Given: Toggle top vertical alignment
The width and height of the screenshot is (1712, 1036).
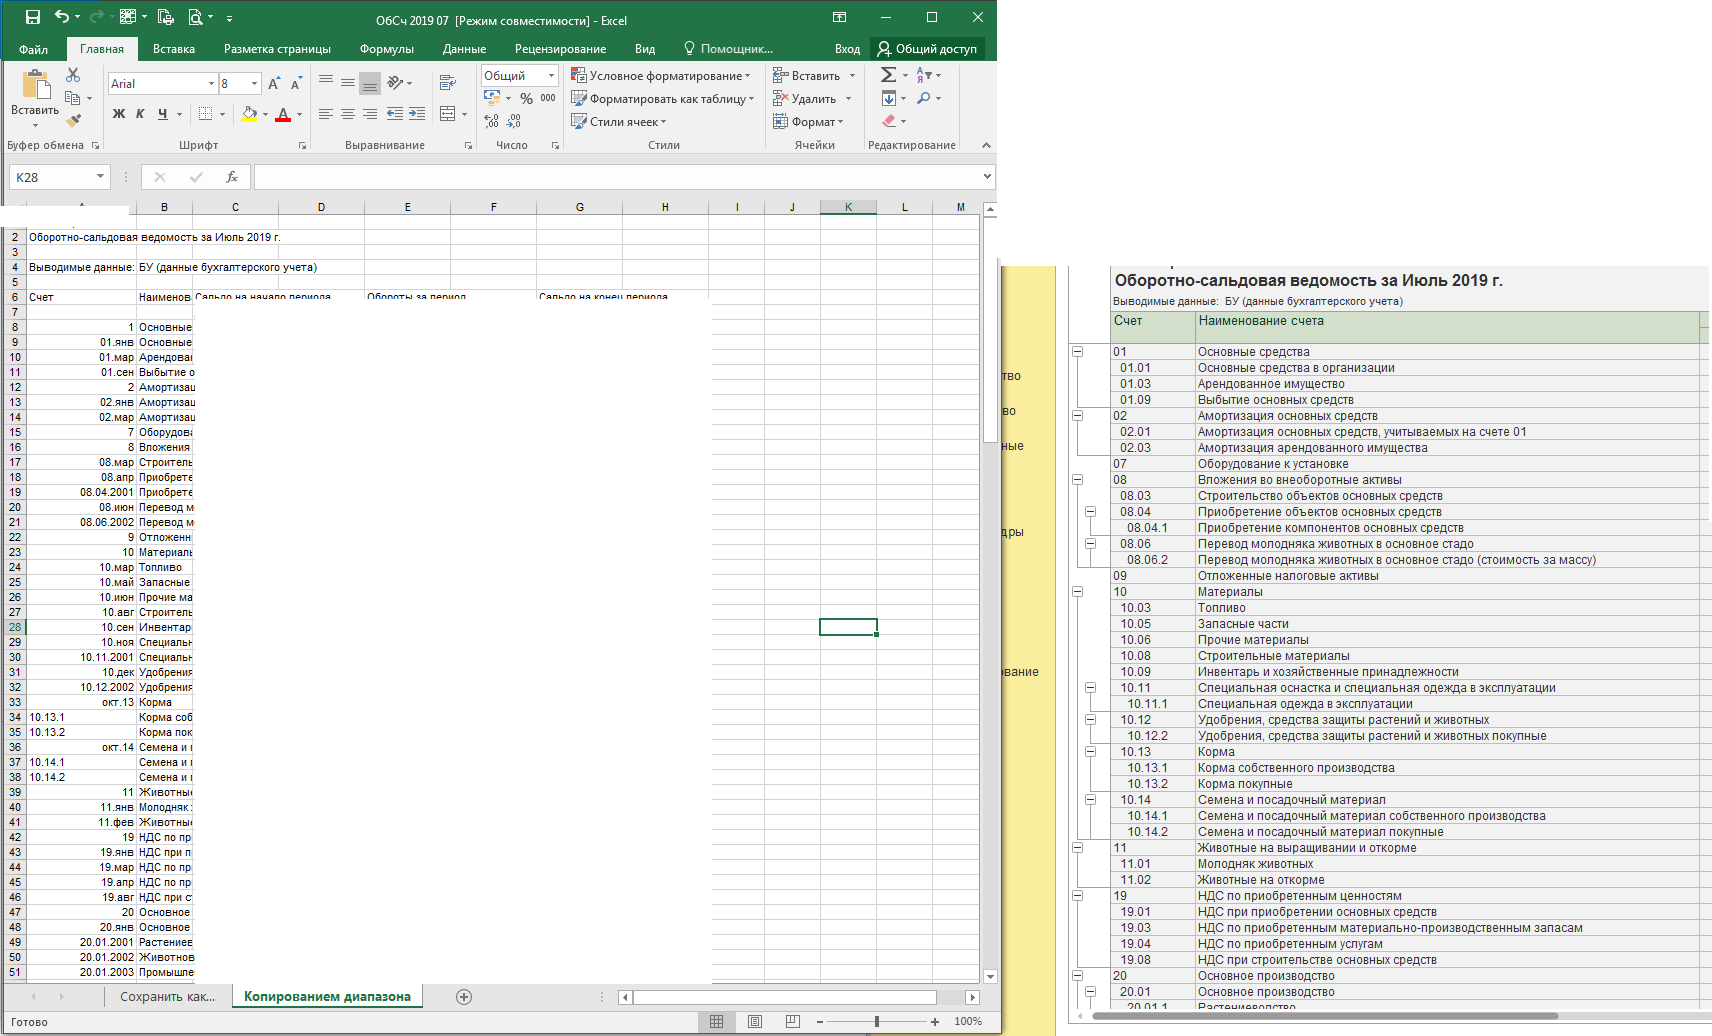Looking at the screenshot, I should [x=326, y=83].
